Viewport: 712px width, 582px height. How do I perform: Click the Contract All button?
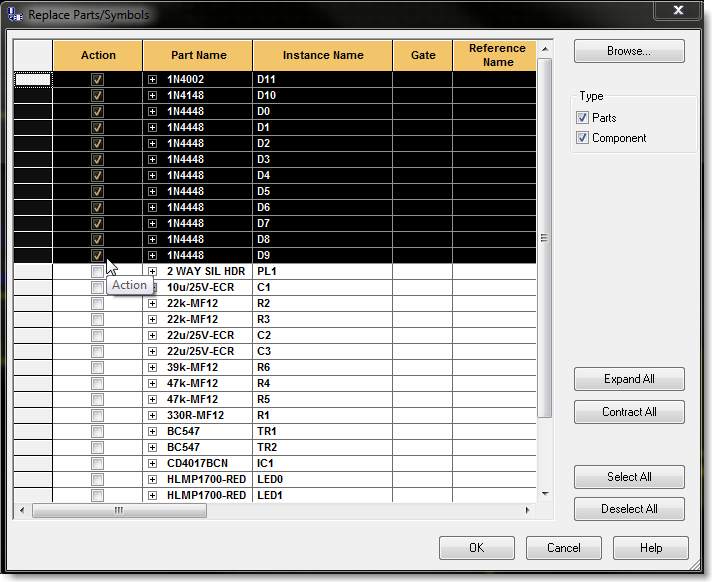click(629, 412)
